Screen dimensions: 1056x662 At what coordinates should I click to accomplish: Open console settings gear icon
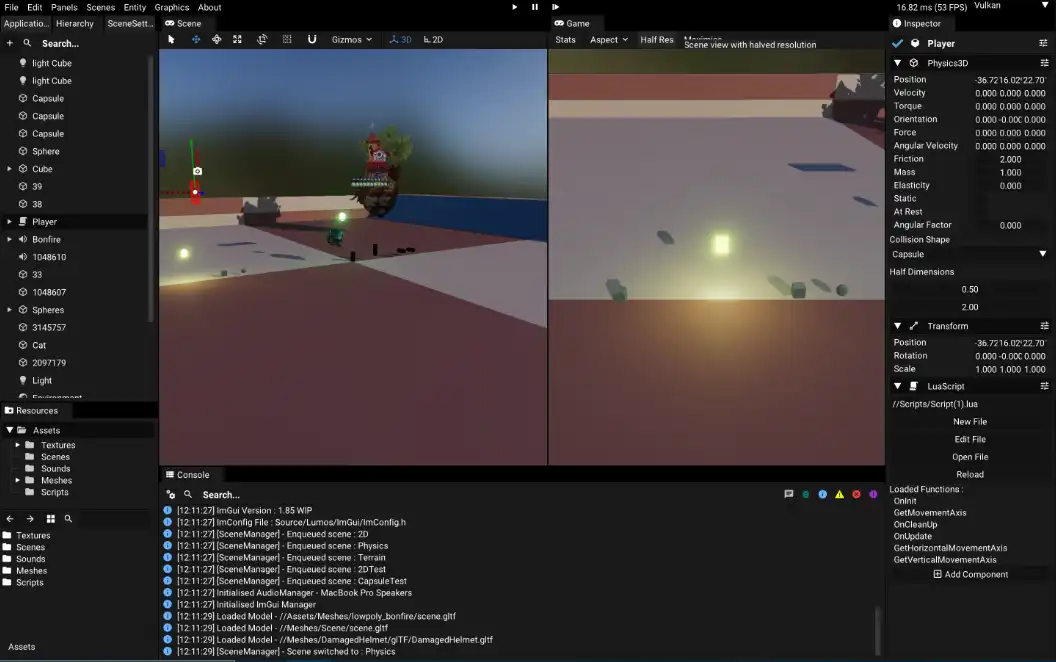[x=171, y=495]
